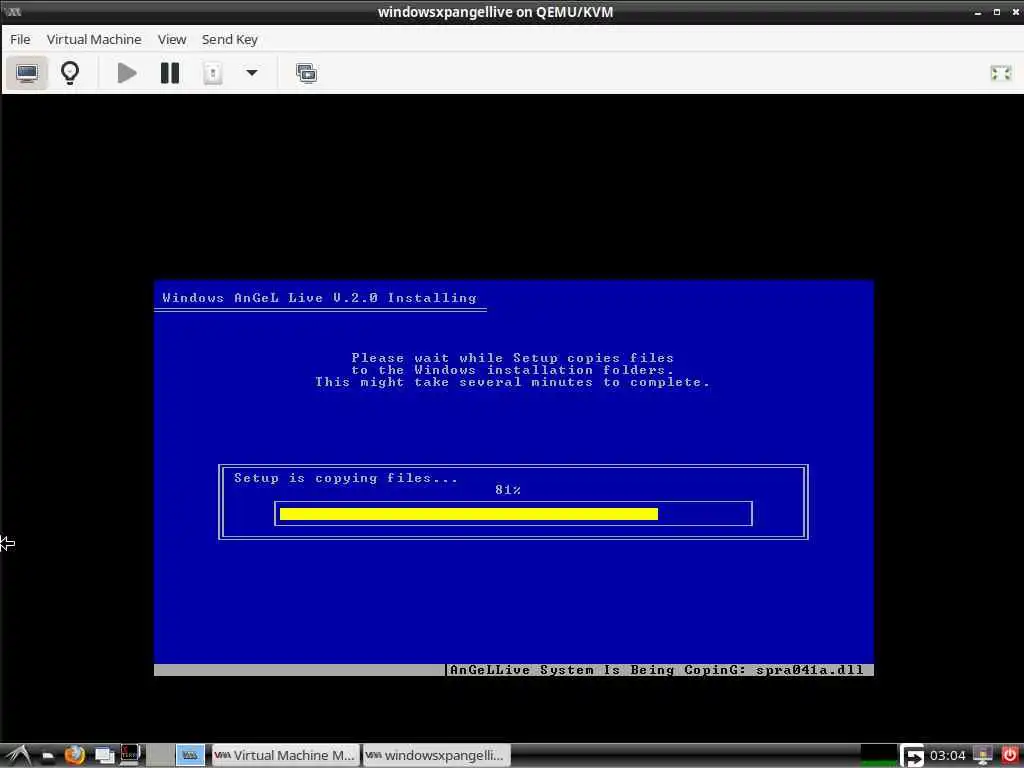Switch to the active blue workspace pager

190,756
